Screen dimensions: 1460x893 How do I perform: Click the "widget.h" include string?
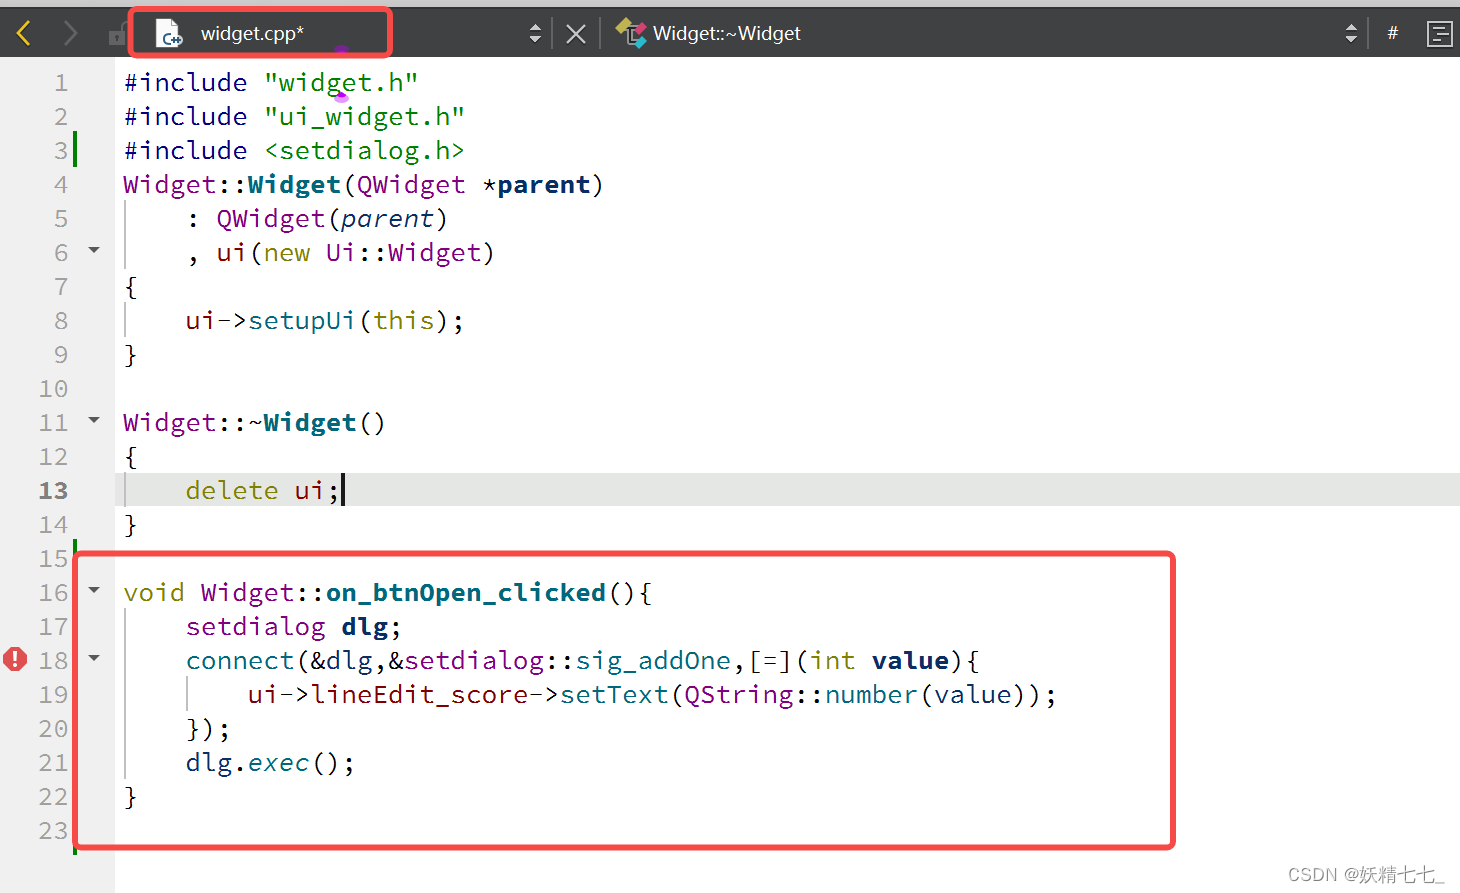341,83
